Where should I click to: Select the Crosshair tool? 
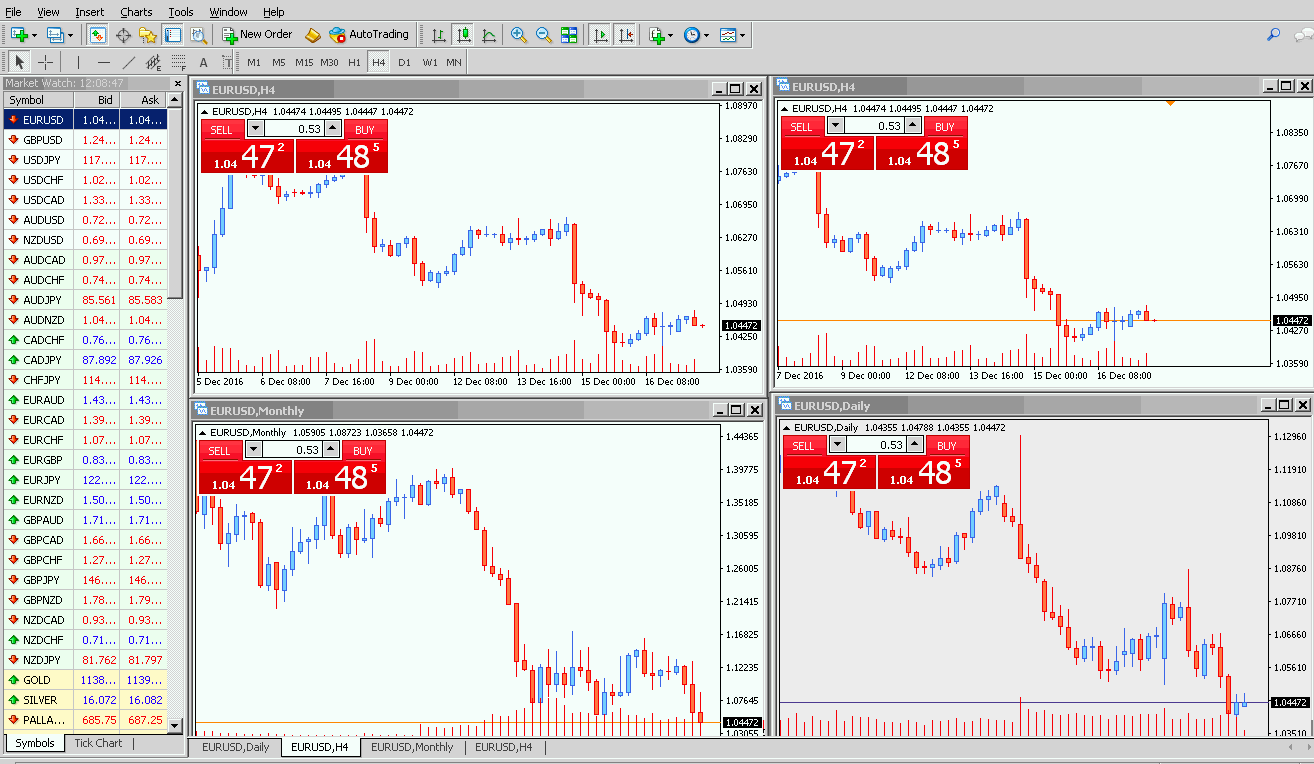[x=45, y=61]
